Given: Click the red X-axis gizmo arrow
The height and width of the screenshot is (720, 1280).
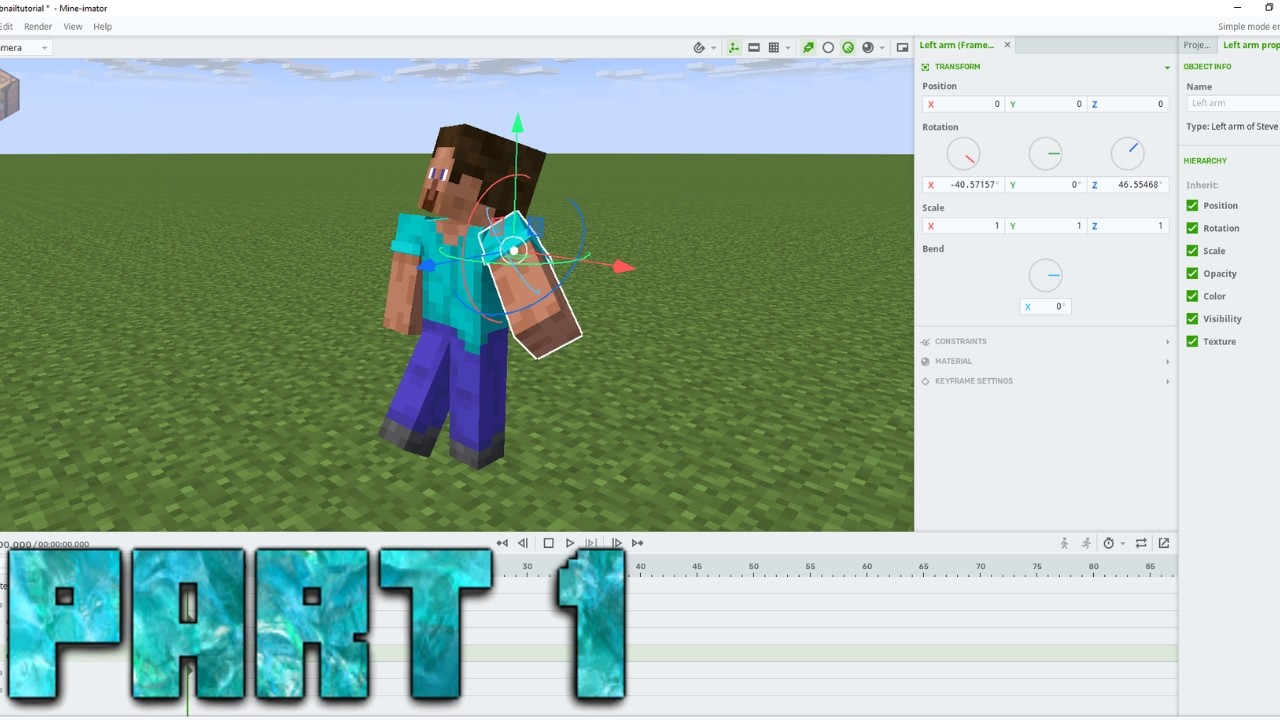Looking at the screenshot, I should pyautogui.click(x=624, y=267).
